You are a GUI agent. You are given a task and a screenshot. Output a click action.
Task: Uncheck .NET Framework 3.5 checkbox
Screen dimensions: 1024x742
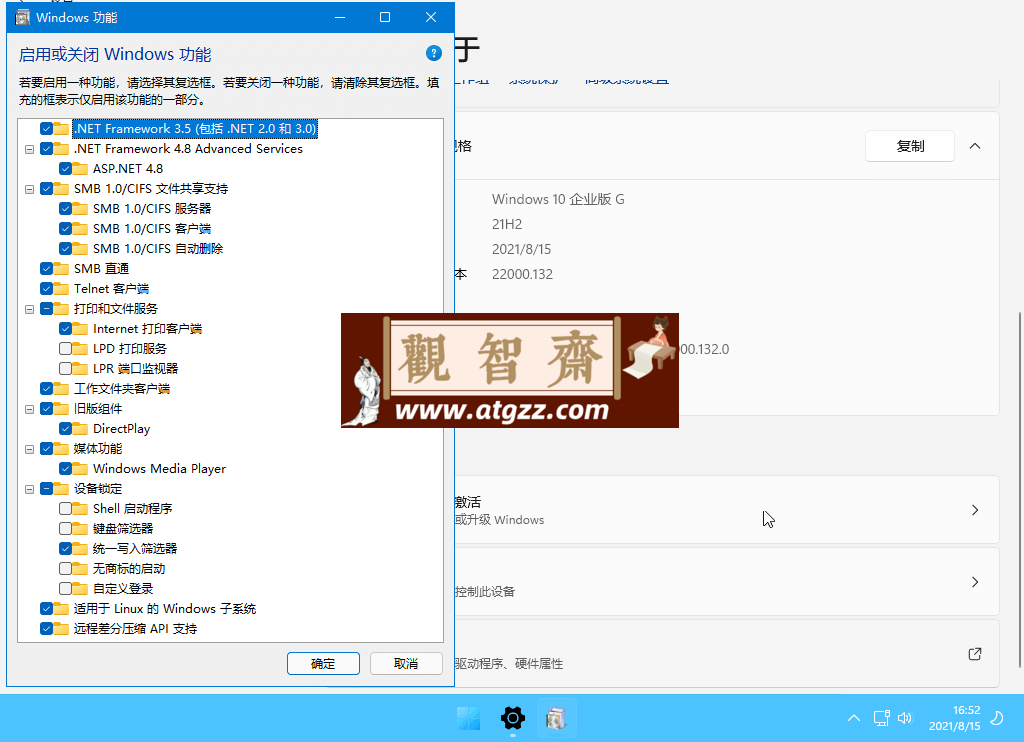click(x=46, y=129)
